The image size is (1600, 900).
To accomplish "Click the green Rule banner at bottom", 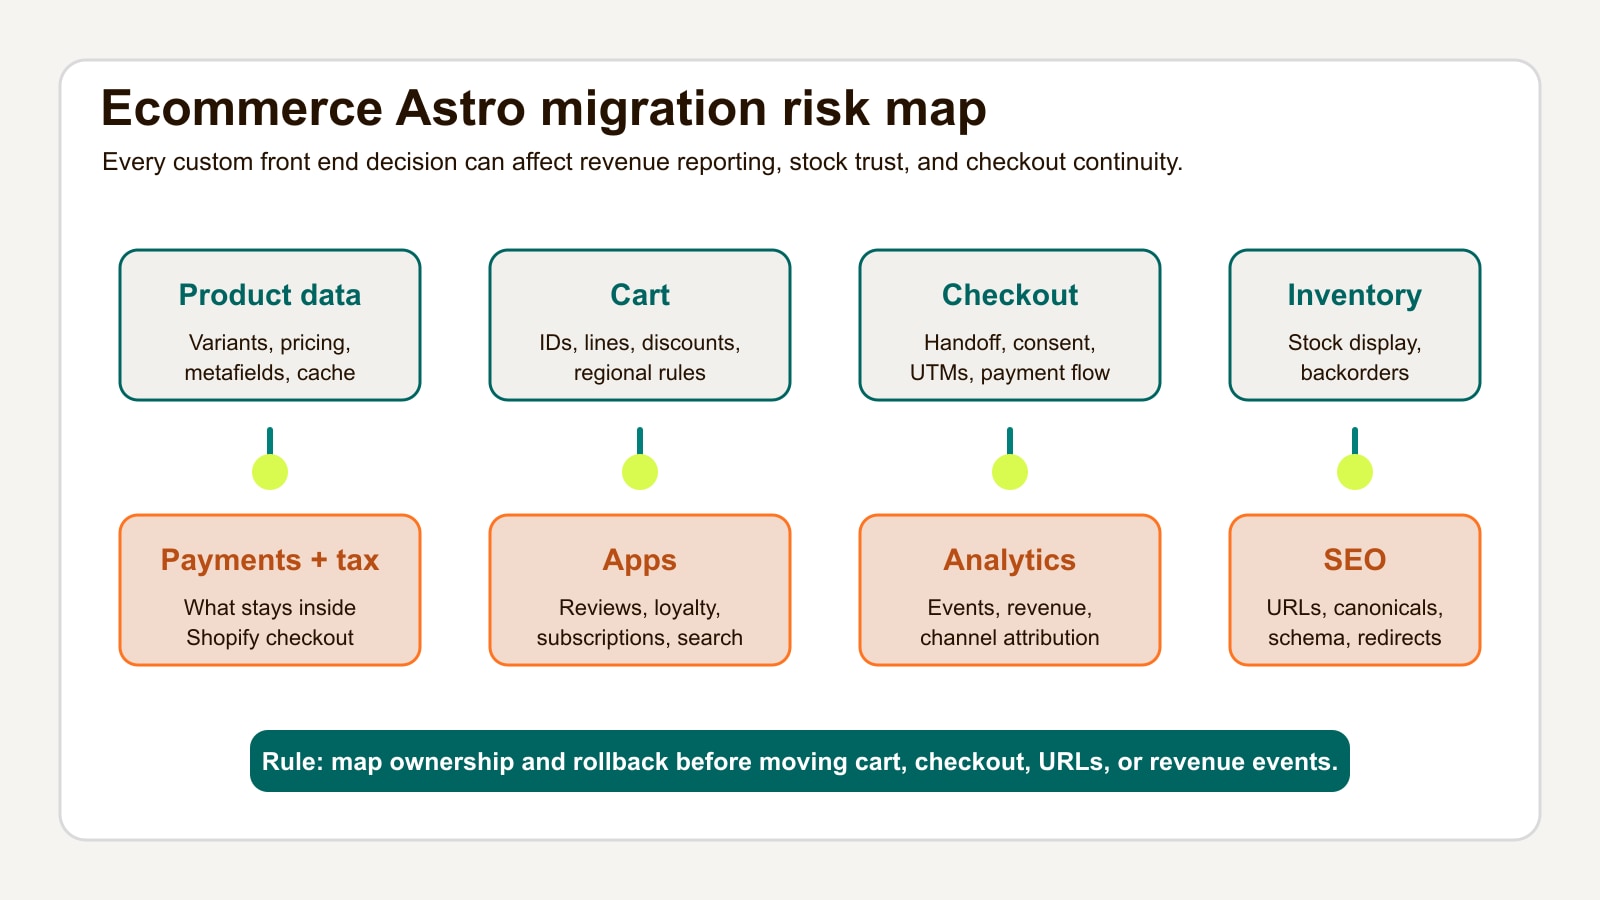I will point(800,761).
